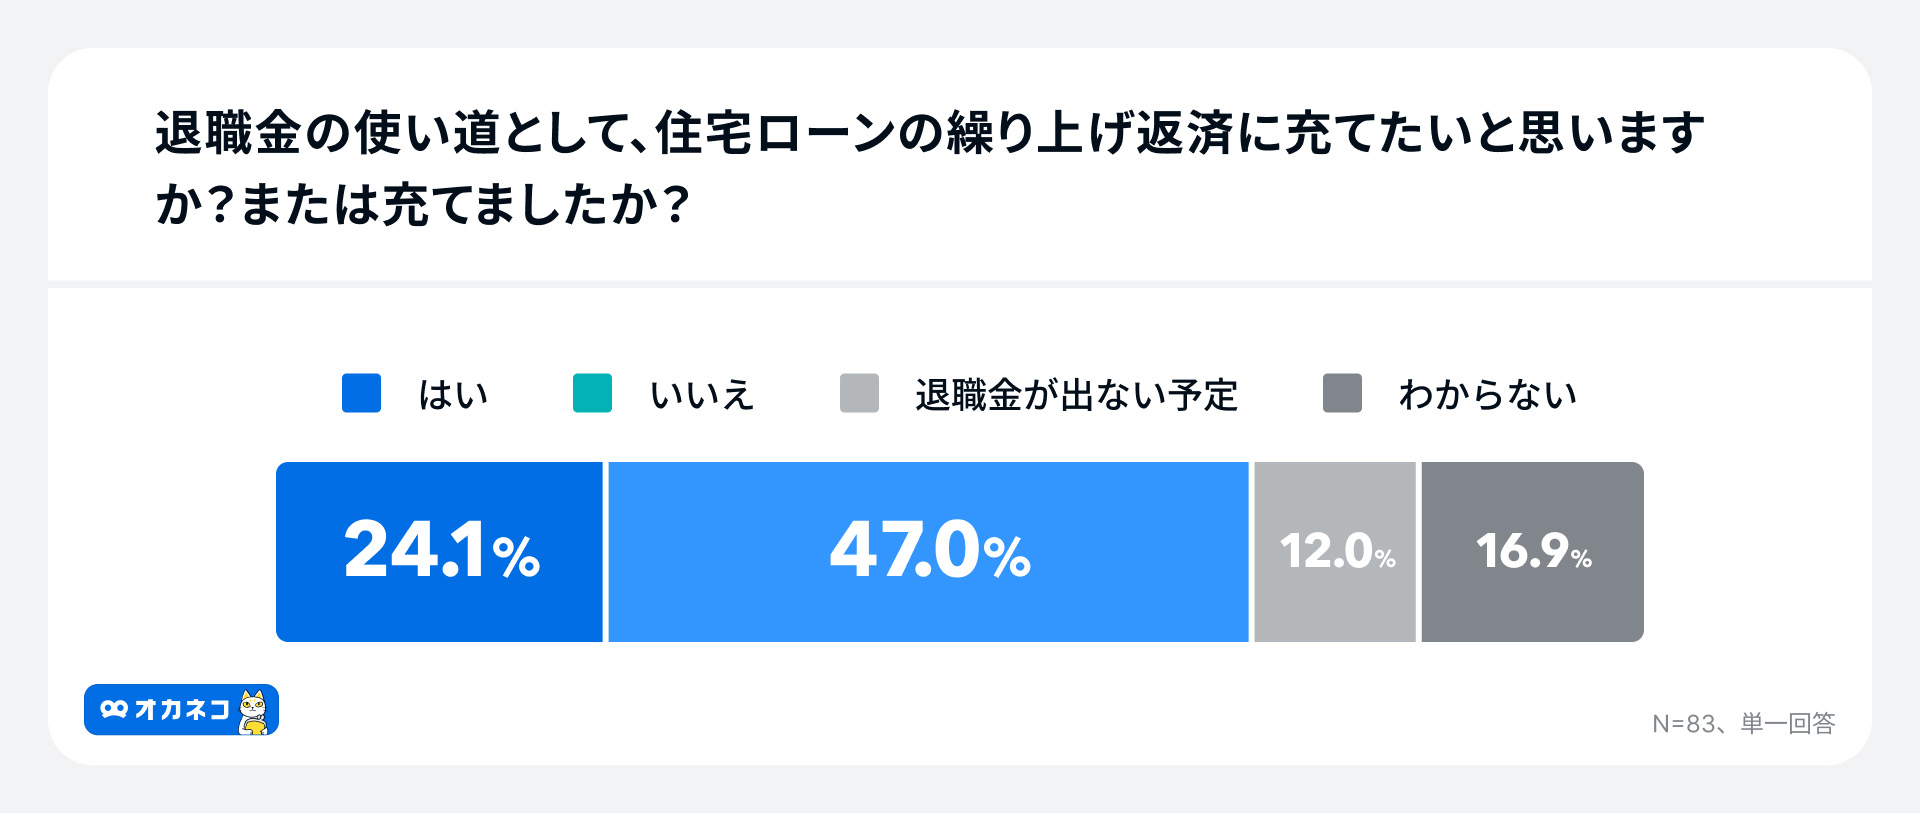Screen dimensions: 1920x814
Task: Click the blue はい legend swatch
Action: 361,393
